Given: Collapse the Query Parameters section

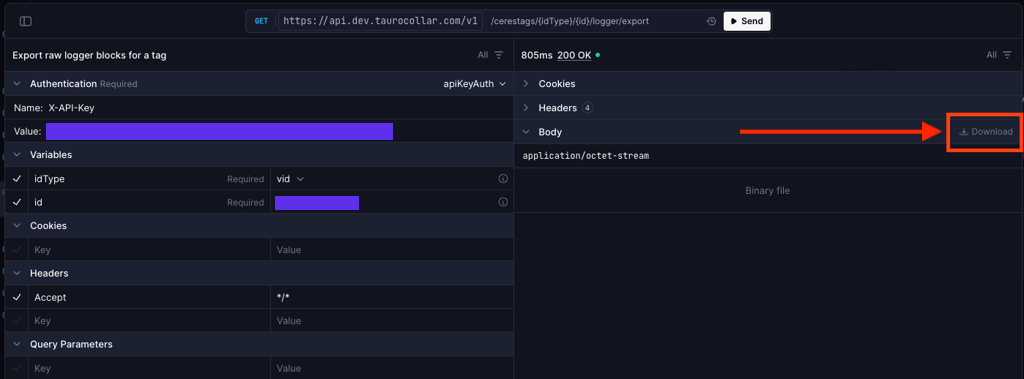Looking at the screenshot, I should tap(18, 344).
